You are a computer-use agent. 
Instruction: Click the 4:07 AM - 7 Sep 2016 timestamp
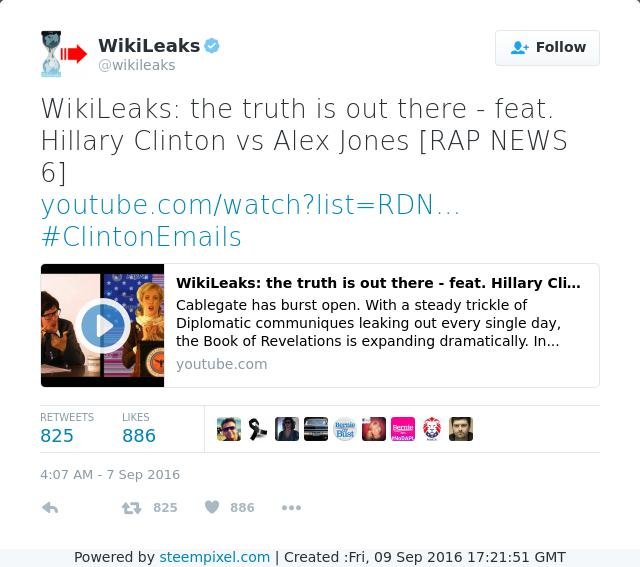coord(110,475)
